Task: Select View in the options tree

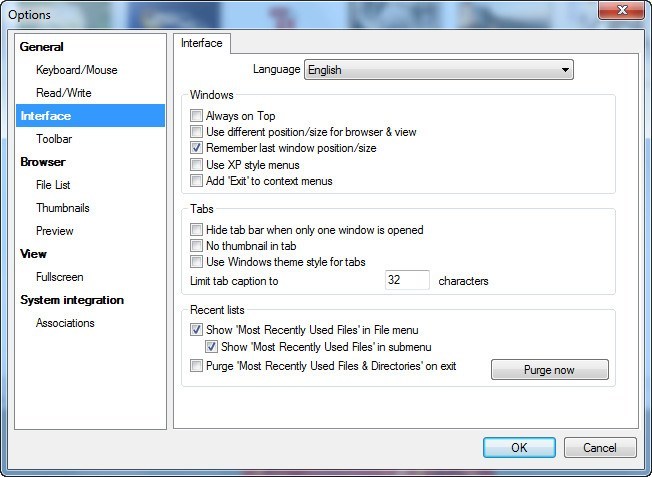Action: [33, 254]
